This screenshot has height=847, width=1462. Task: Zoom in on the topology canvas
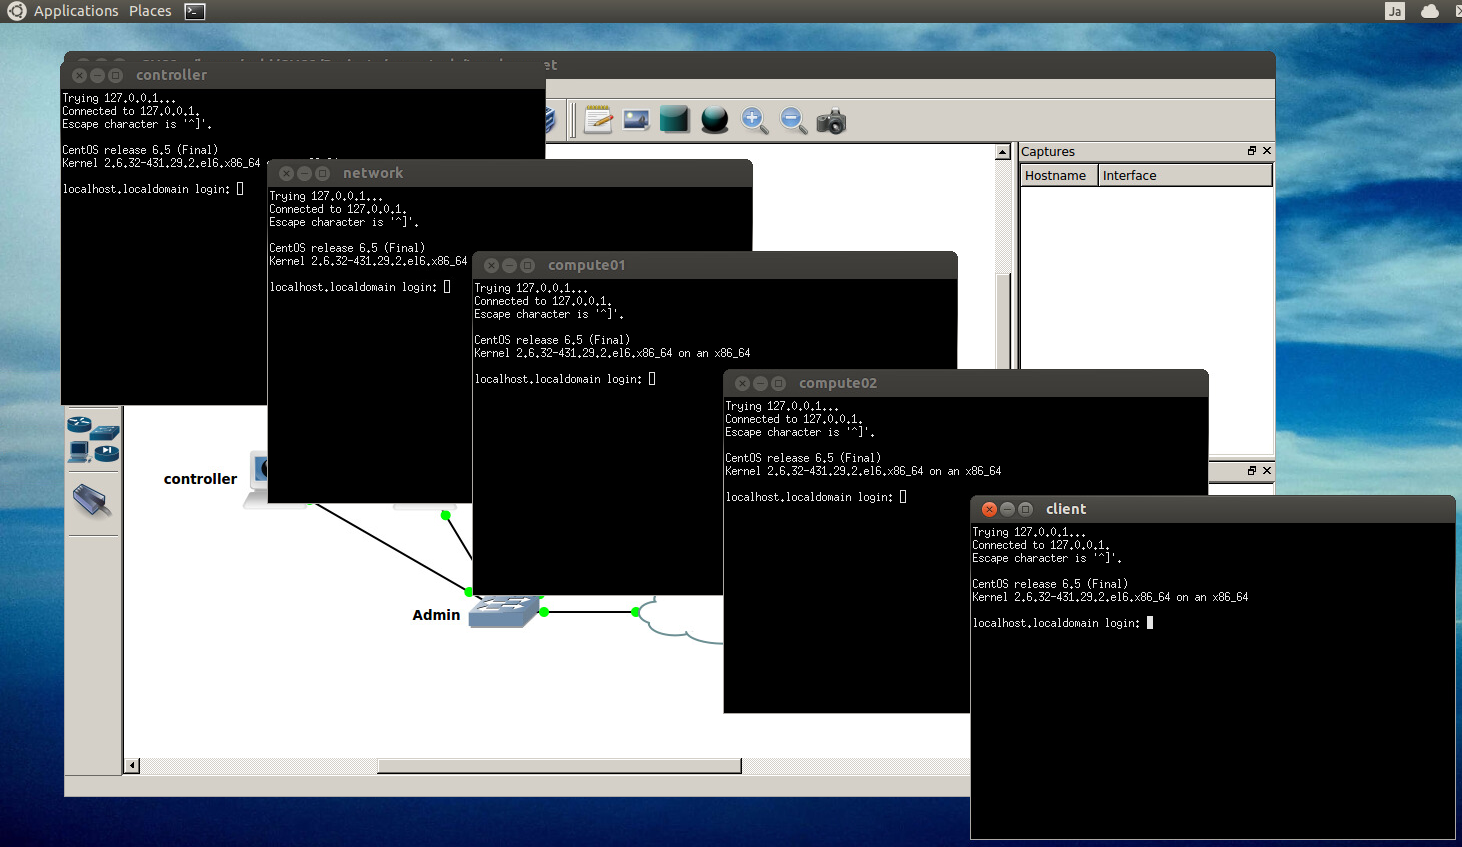(753, 120)
